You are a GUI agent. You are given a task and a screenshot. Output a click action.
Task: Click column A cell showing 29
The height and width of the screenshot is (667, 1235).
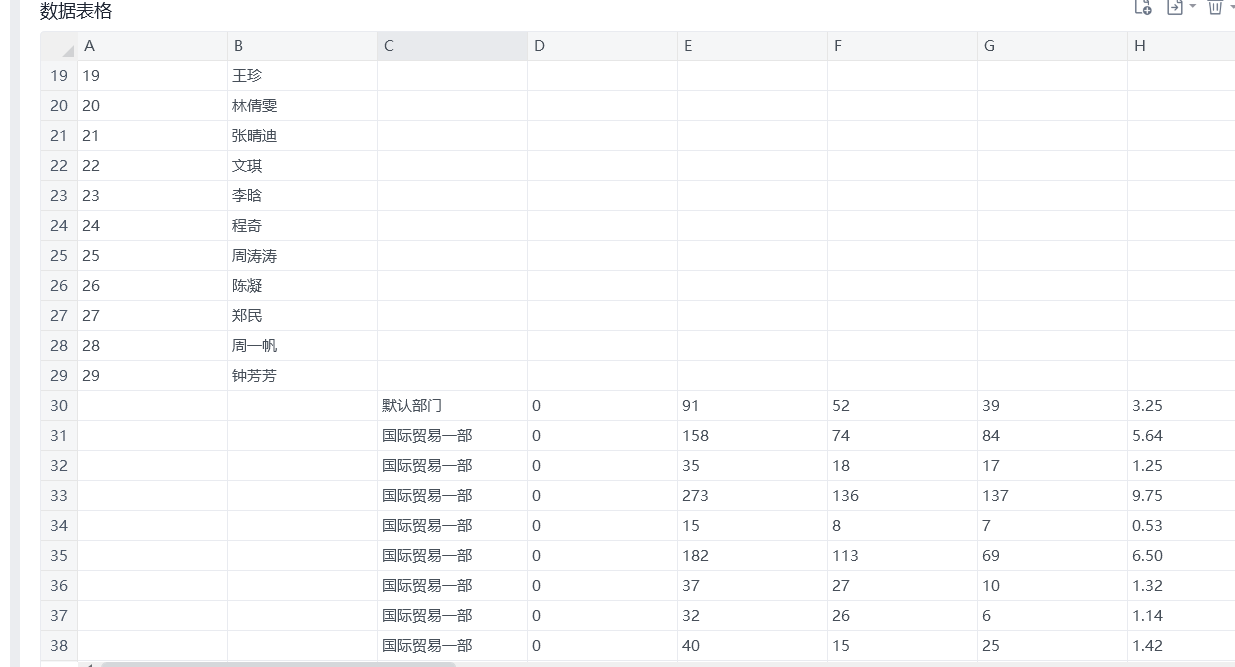(x=153, y=376)
